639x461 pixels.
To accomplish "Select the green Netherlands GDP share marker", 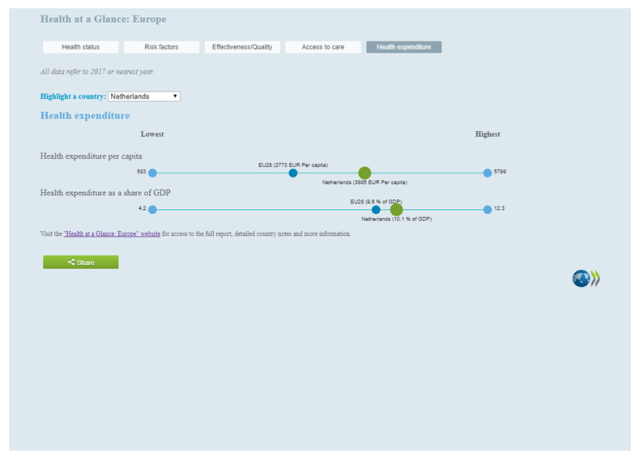I will (x=397, y=210).
